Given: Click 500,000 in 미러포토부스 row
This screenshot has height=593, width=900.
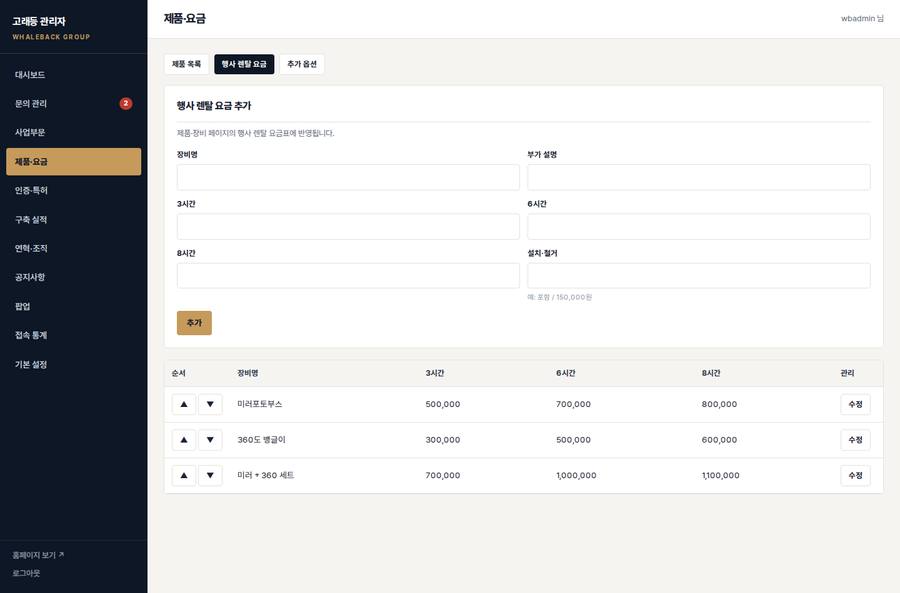Looking at the screenshot, I should [x=443, y=404].
